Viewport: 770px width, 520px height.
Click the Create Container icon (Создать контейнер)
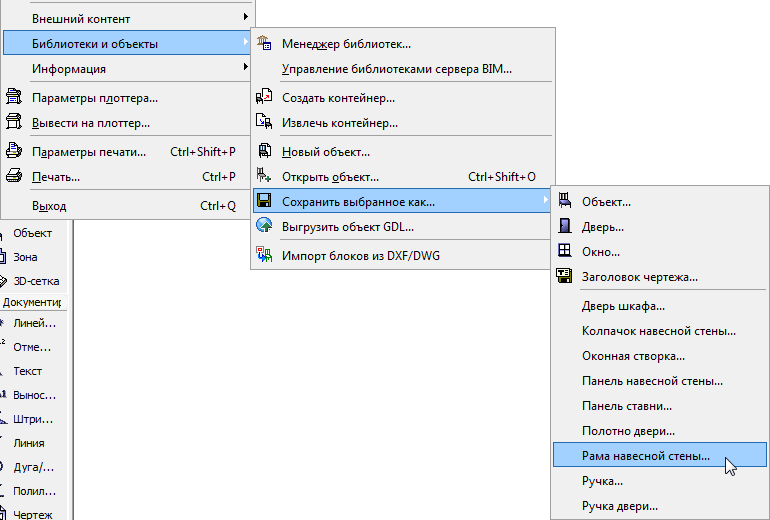click(x=264, y=97)
